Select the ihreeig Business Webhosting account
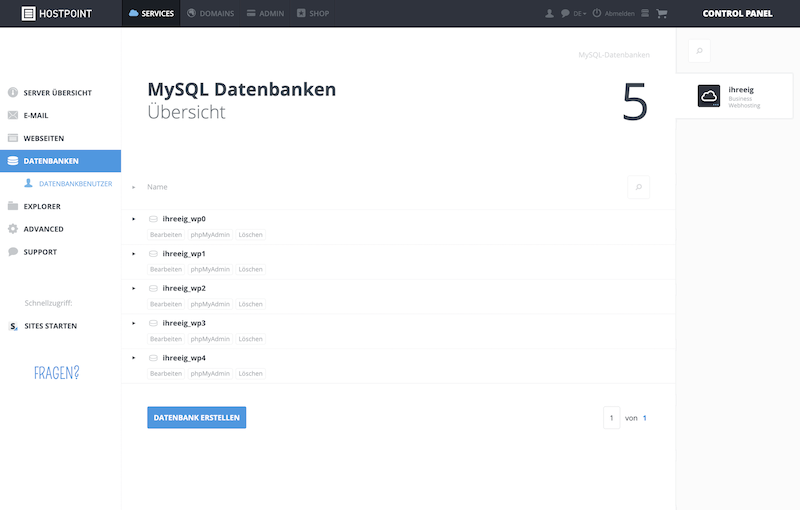The height and width of the screenshot is (510, 800). tap(734, 96)
